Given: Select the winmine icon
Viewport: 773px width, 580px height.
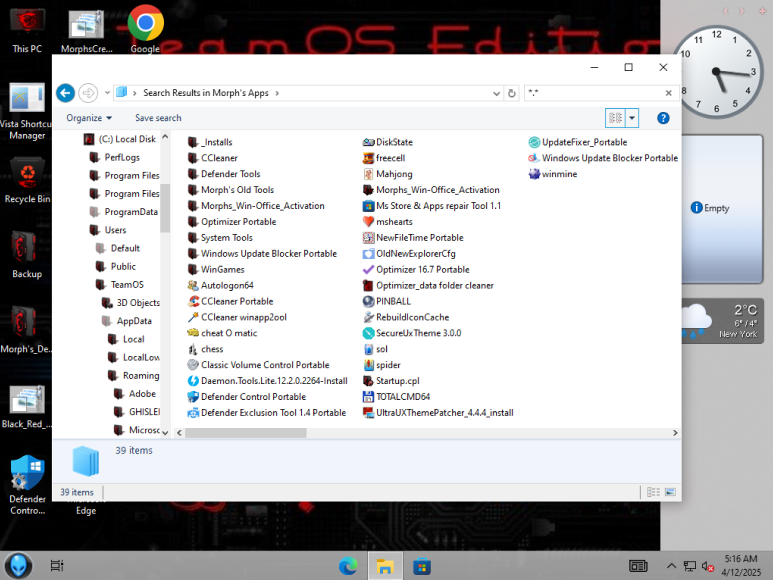Looking at the screenshot, I should coord(534,174).
